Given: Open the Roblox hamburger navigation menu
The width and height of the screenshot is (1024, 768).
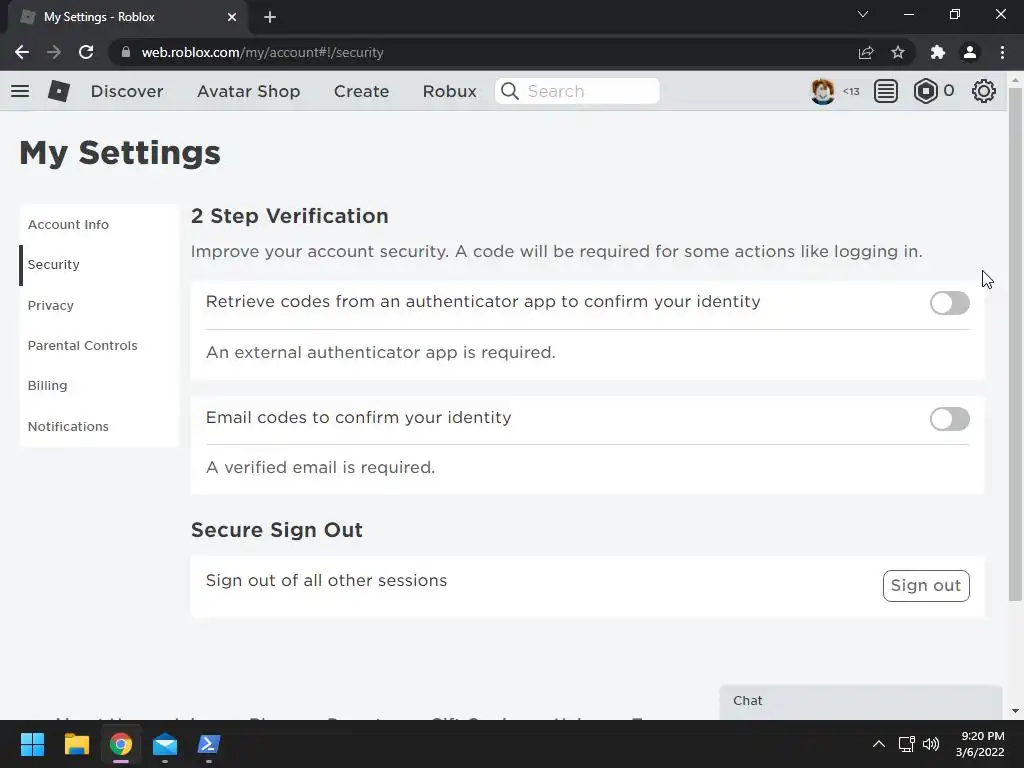Looking at the screenshot, I should click(20, 91).
